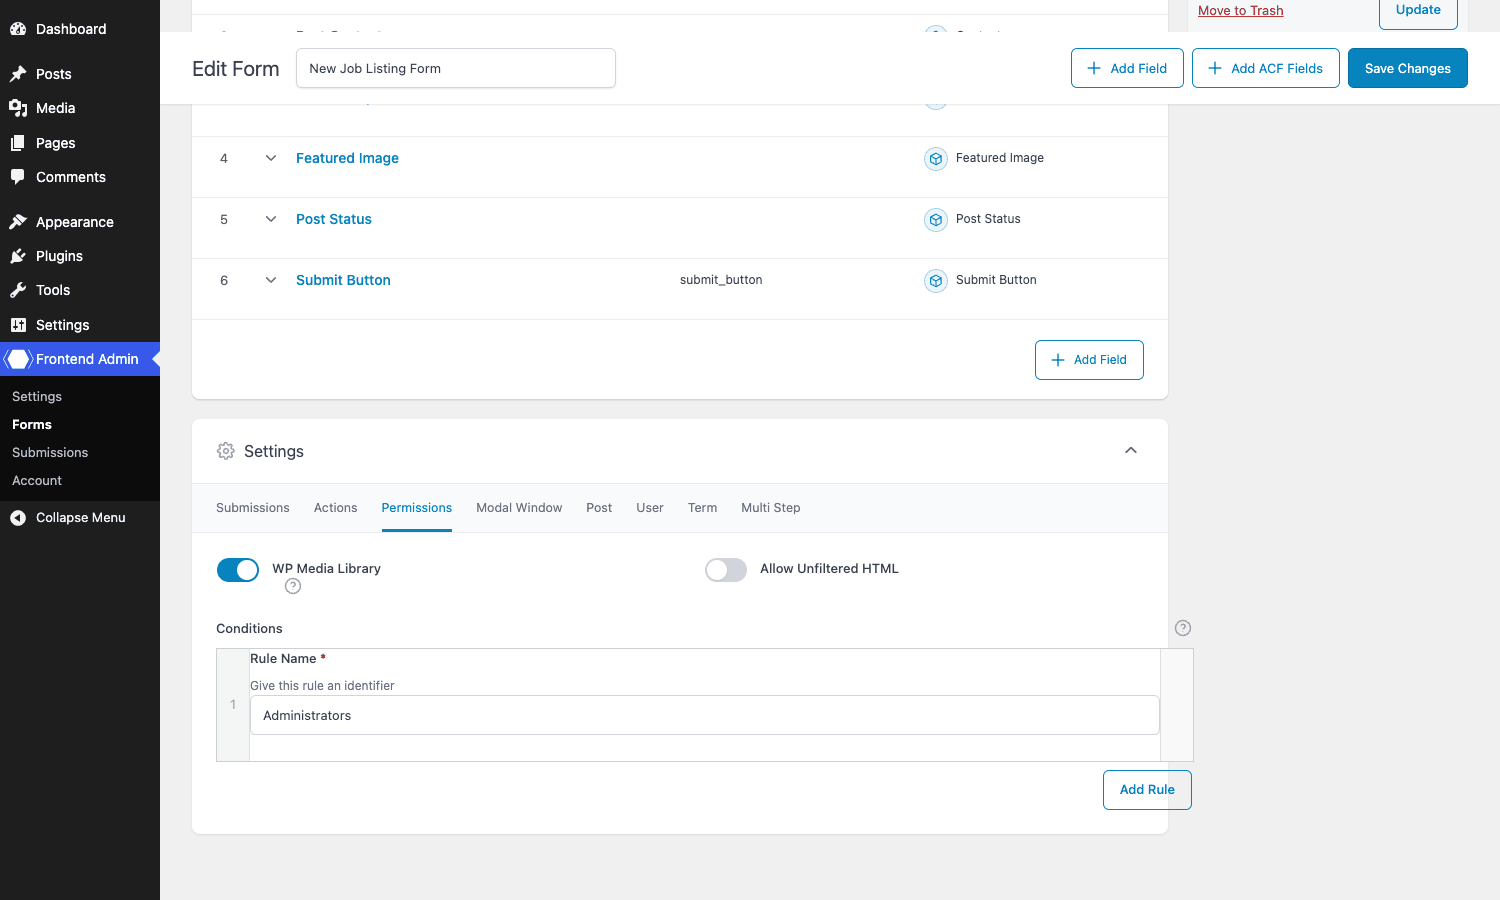This screenshot has width=1500, height=900.
Task: Click the Comments bubble icon
Action: pyautogui.click(x=18, y=177)
